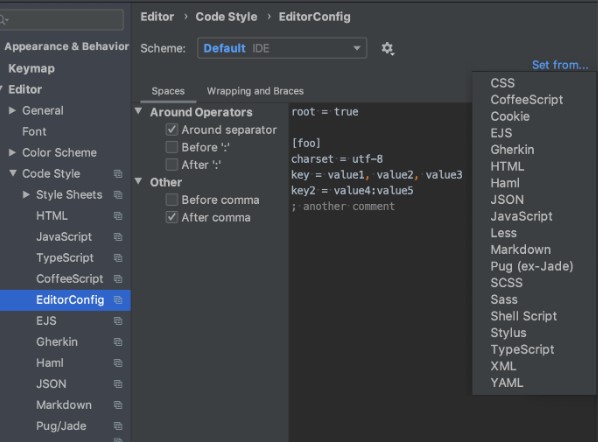Switch to Wrapping and Braces tab

[x=255, y=91]
